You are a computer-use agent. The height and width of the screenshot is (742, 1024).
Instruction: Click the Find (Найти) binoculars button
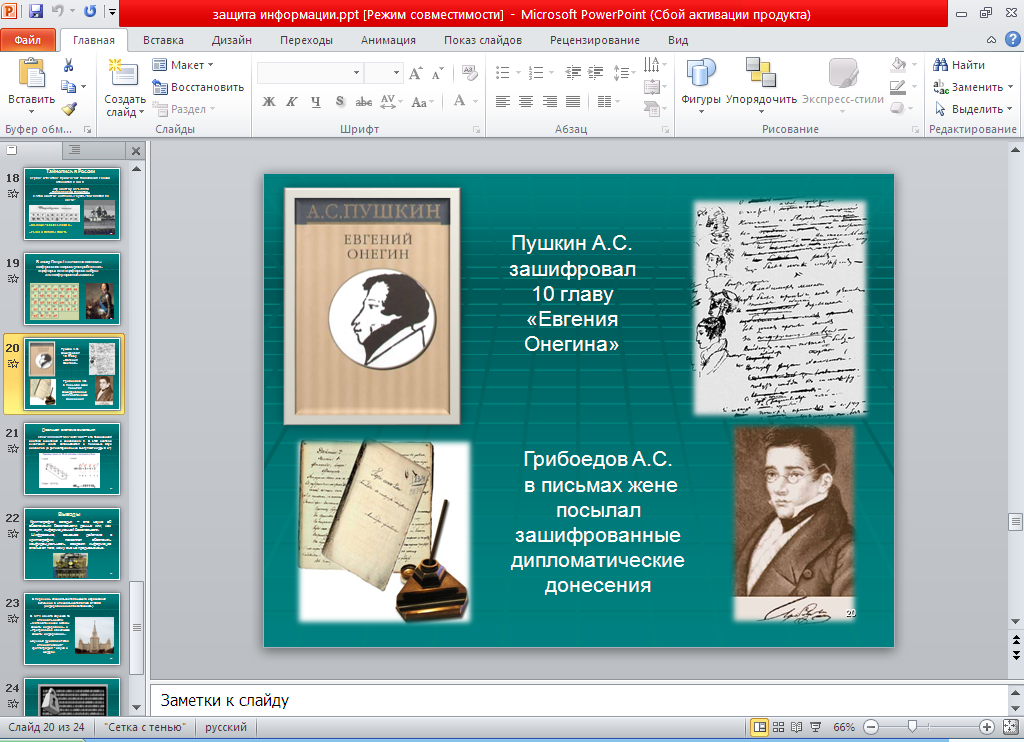pyautogui.click(x=959, y=65)
